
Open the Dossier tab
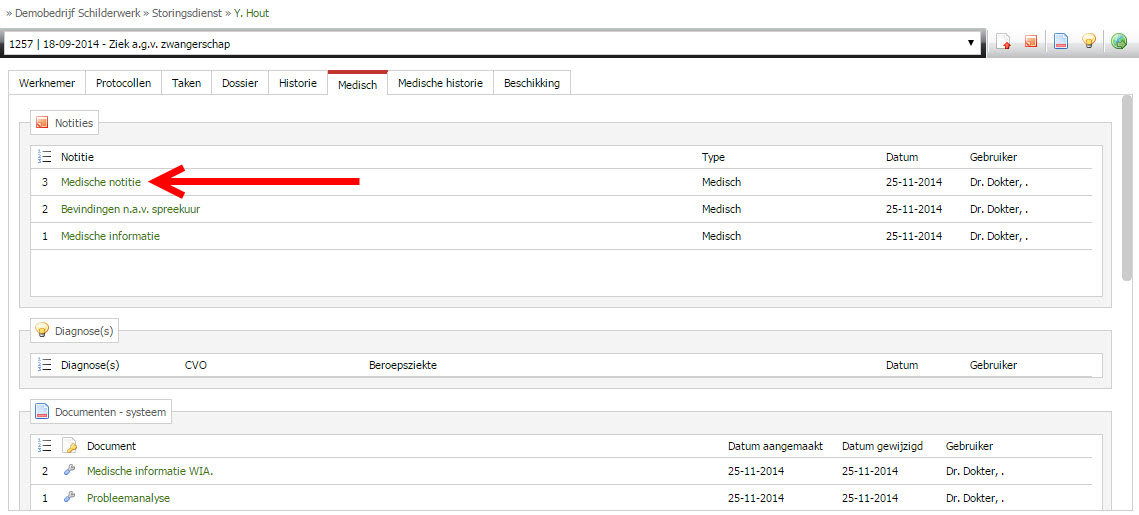pyautogui.click(x=239, y=83)
